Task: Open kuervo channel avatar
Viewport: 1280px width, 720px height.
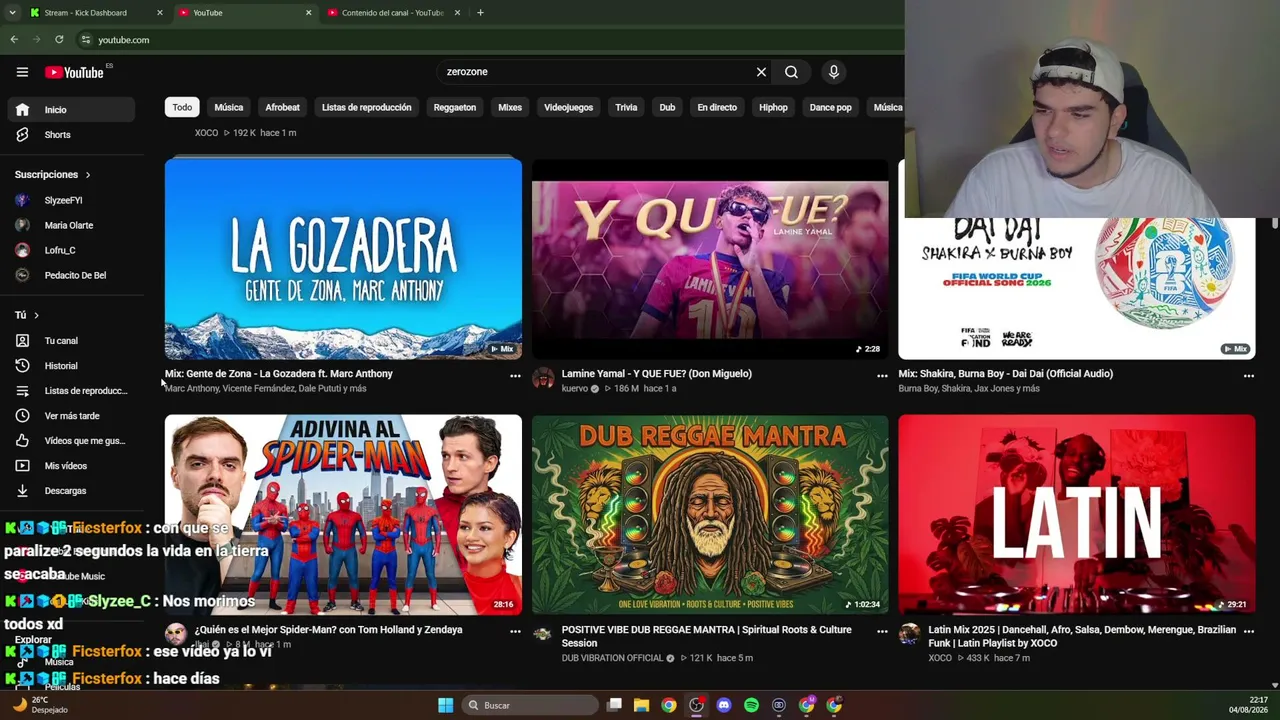Action: point(543,379)
